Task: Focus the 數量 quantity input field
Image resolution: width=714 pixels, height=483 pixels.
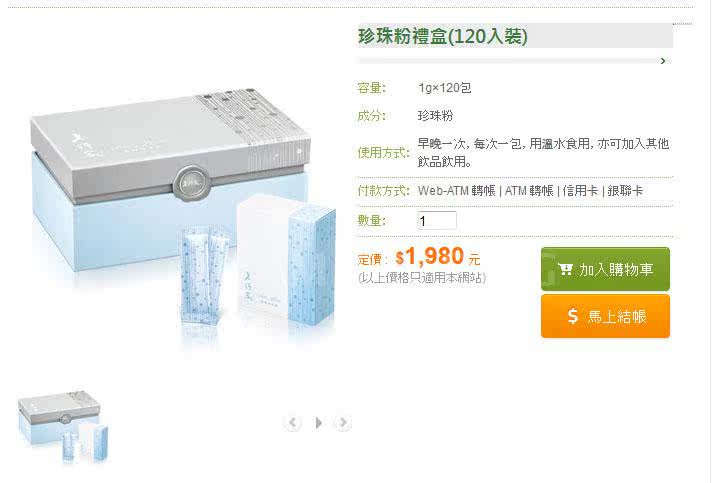Action: click(x=437, y=221)
